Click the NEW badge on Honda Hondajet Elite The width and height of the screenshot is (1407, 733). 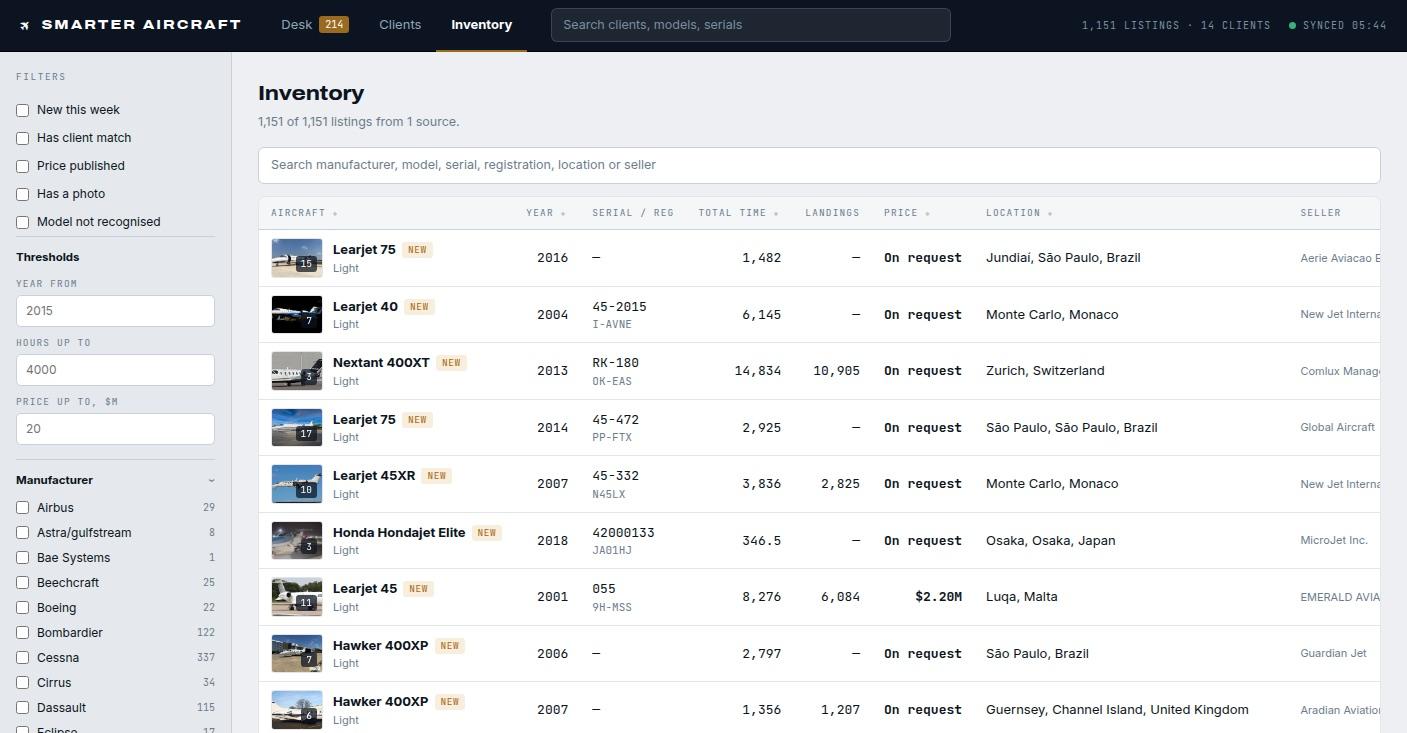tap(487, 533)
